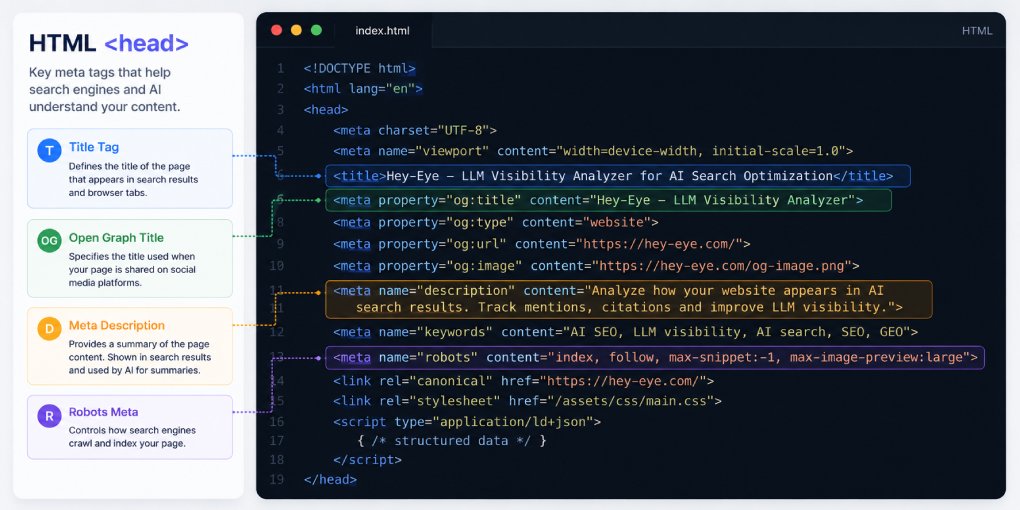
Task: Click line number 19 in gutter
Action: 276,479
